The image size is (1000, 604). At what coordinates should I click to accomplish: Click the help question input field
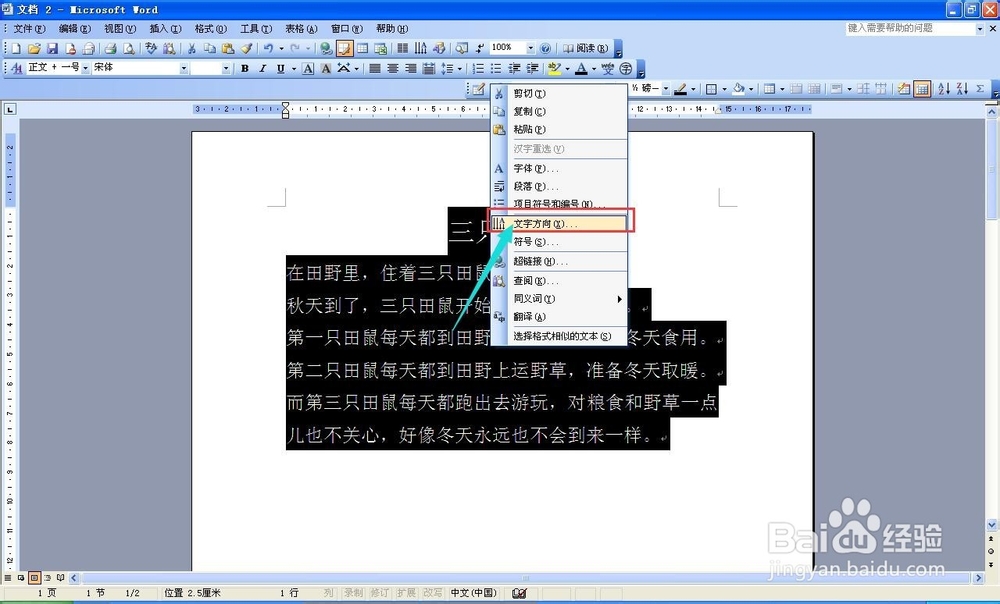tap(910, 28)
